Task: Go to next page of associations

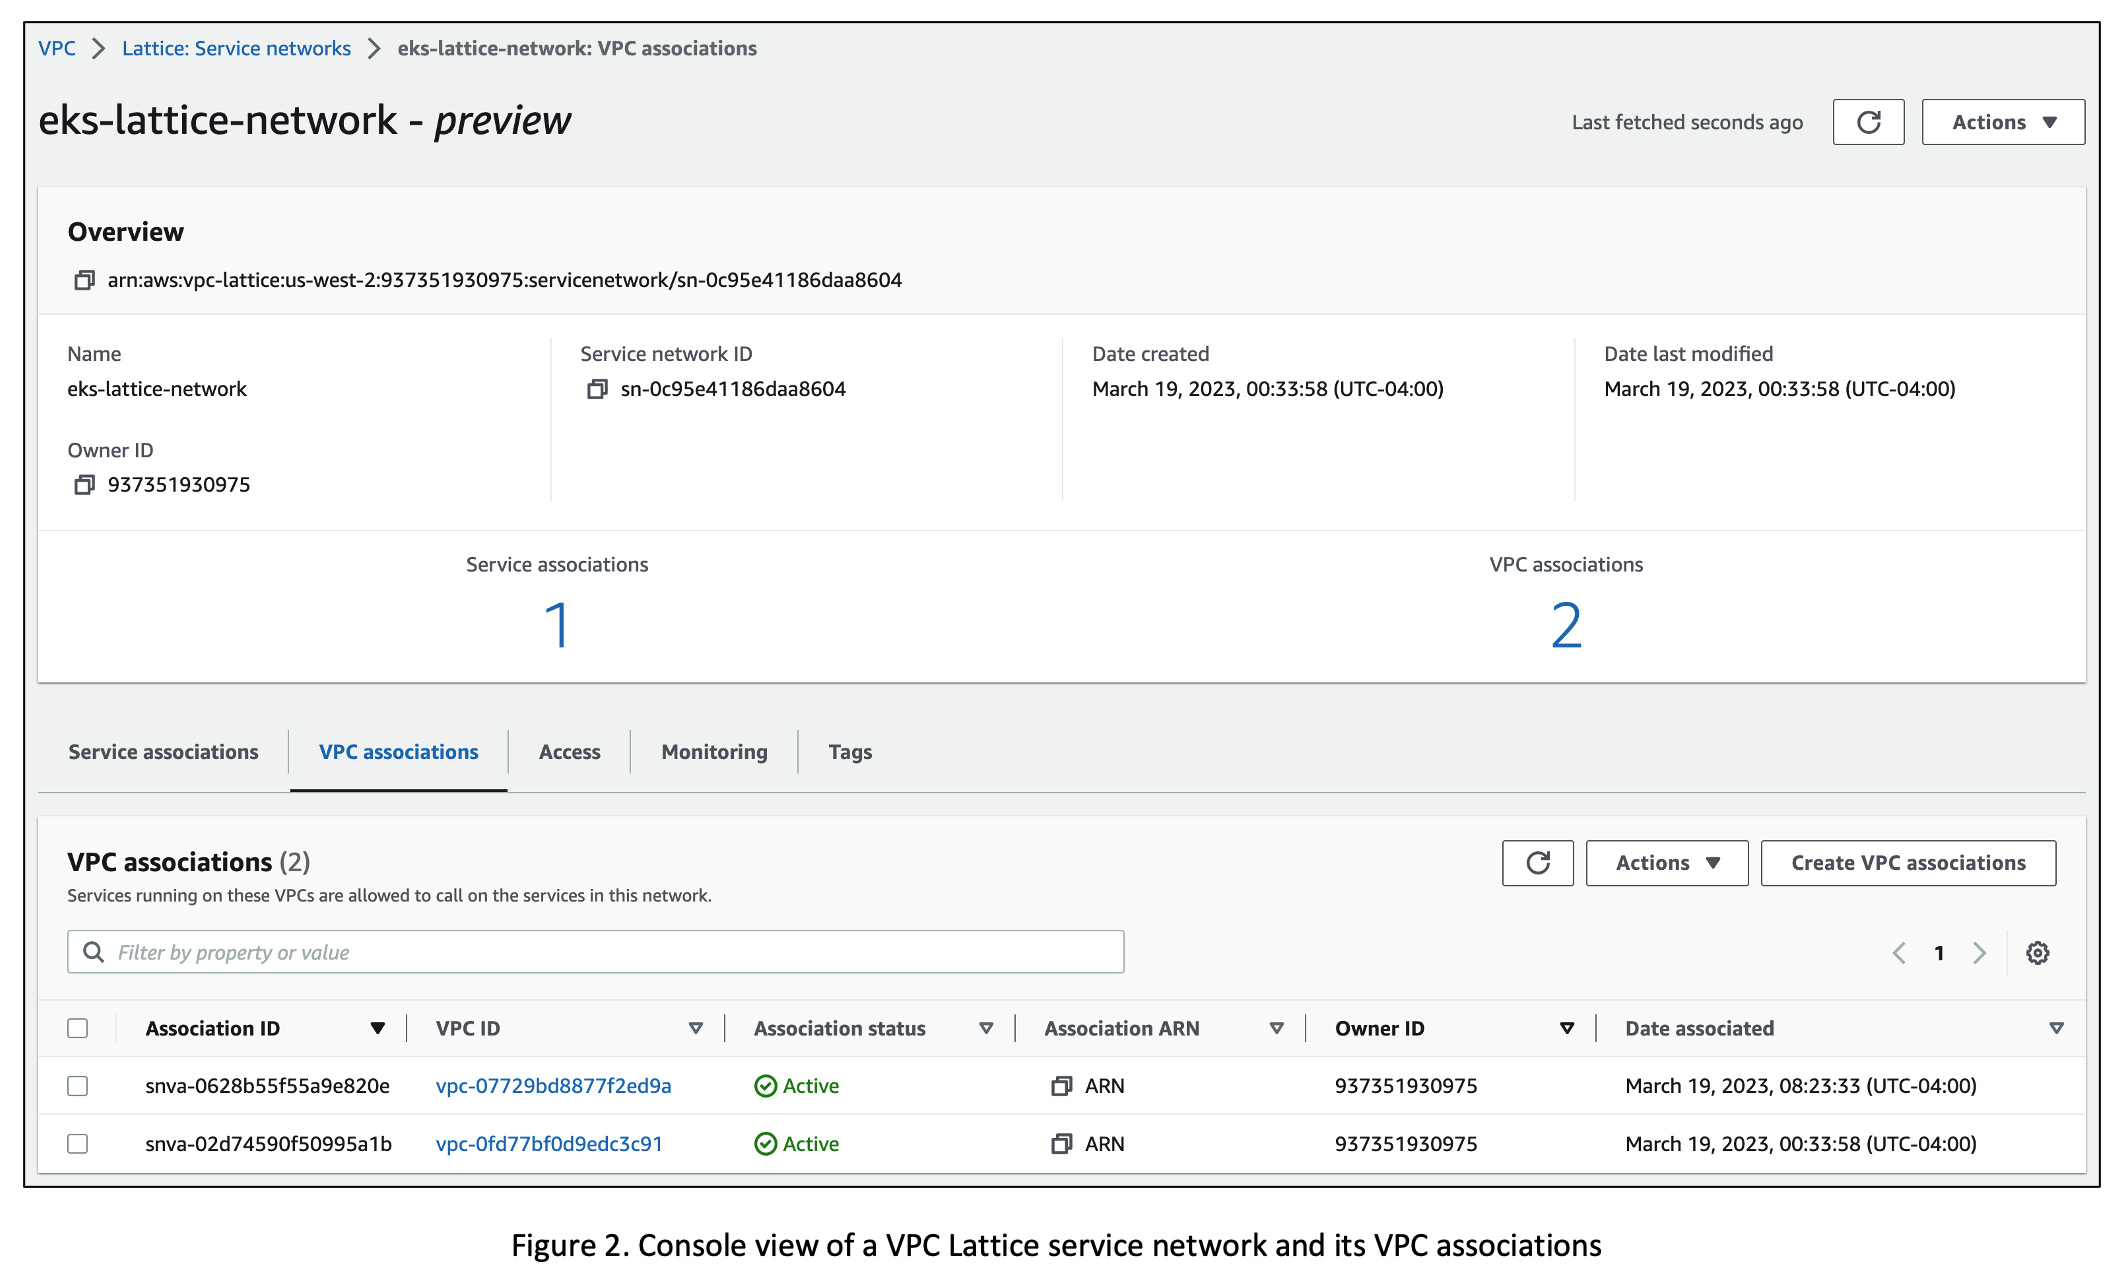Action: 1980,952
